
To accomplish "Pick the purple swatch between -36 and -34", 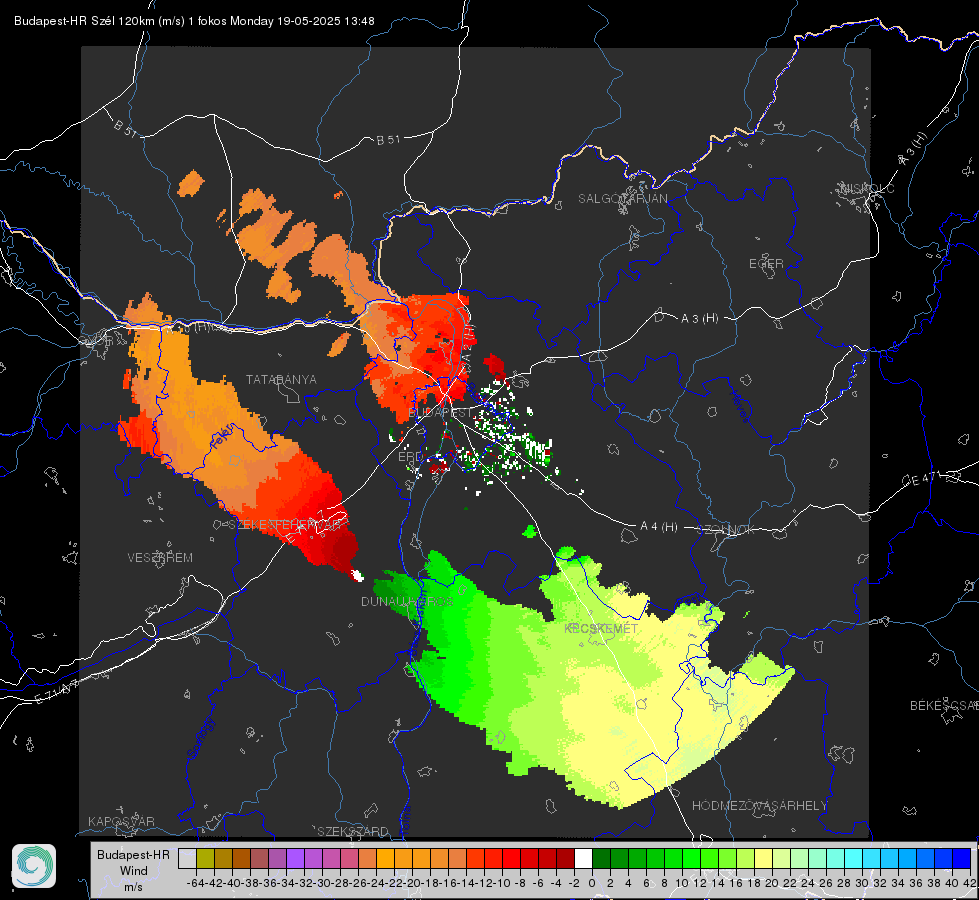I will pyautogui.click(x=277, y=859).
